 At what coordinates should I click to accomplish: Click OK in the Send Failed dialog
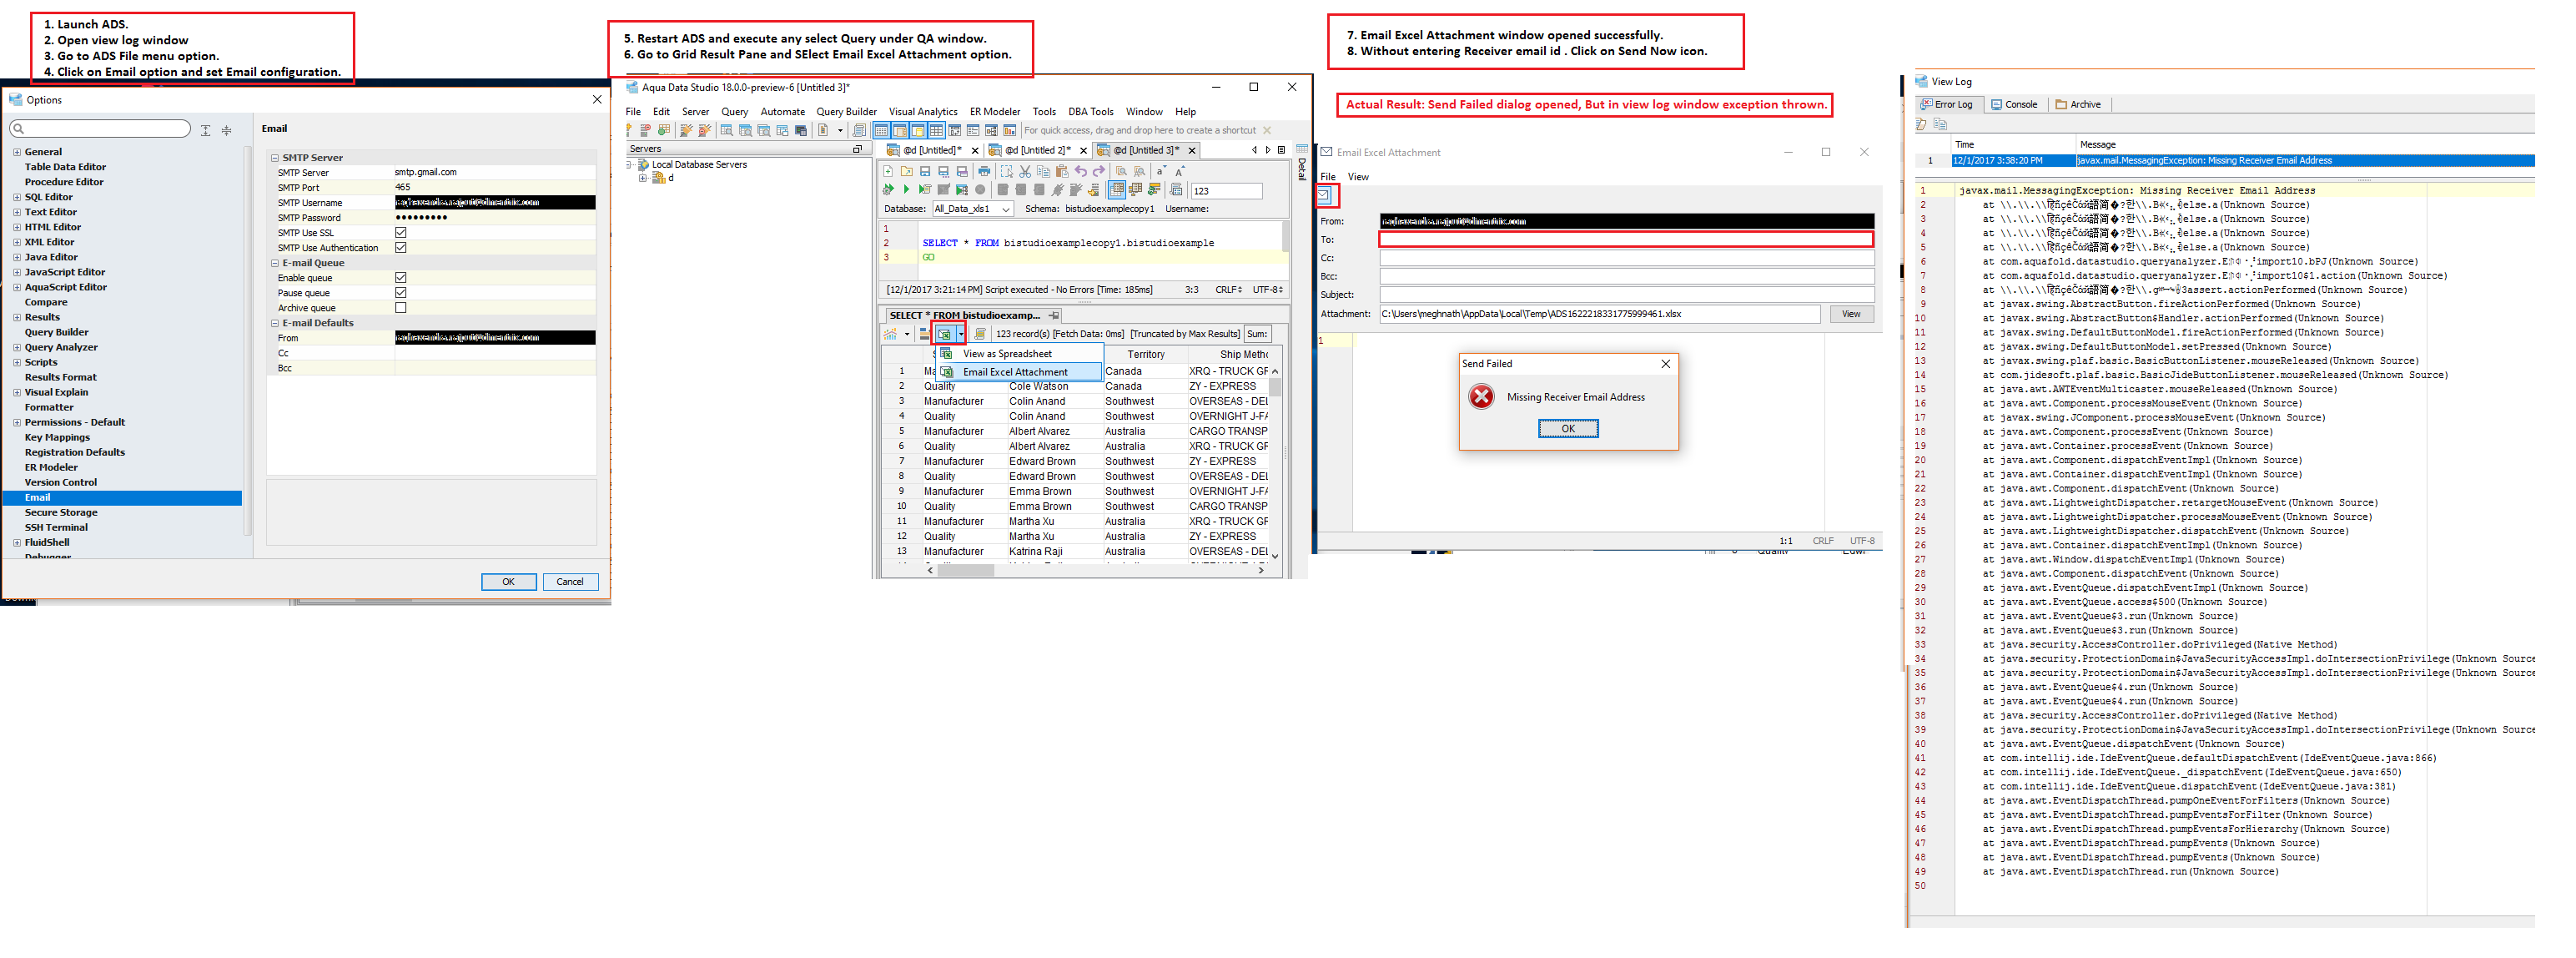1567,429
